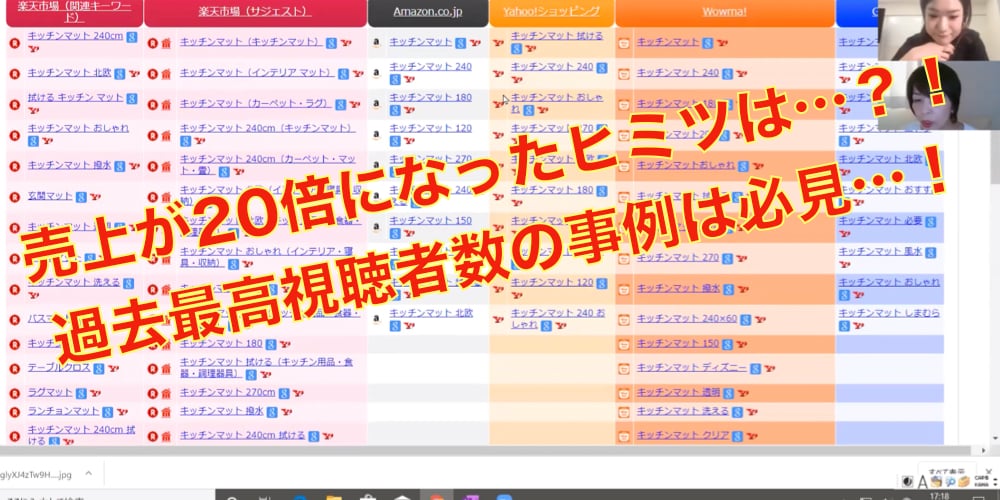Open Amazon キッチンマット 240 link
This screenshot has width=1000, height=500.
(x=430, y=66)
